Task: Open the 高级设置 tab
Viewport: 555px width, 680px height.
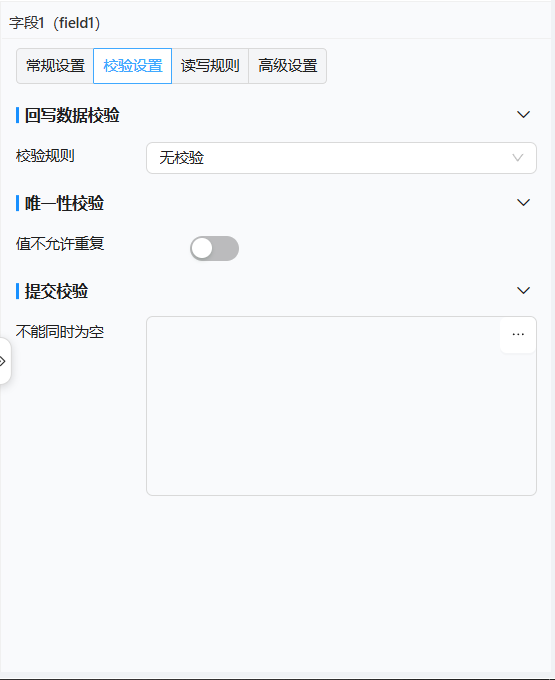Action: point(287,66)
